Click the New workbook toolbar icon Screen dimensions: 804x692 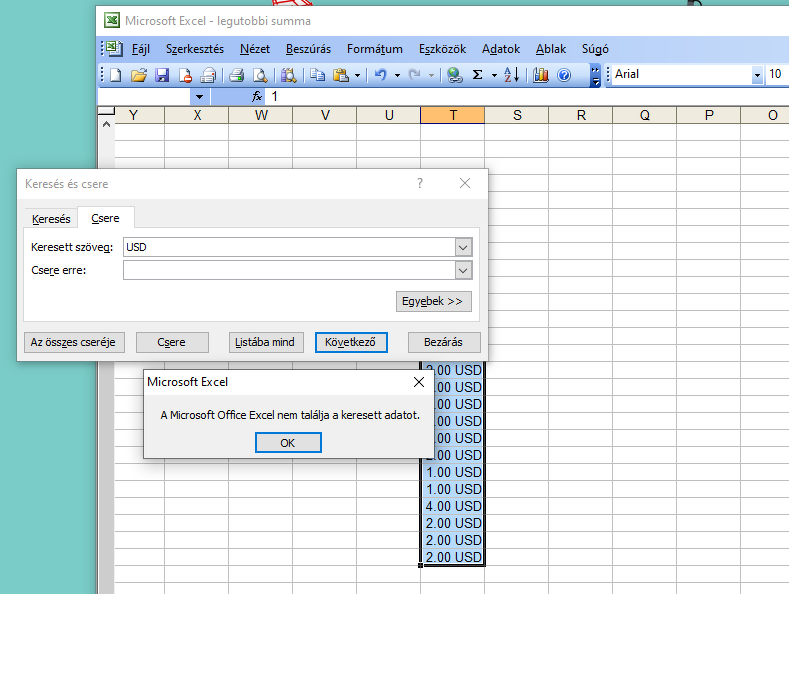click(x=116, y=75)
